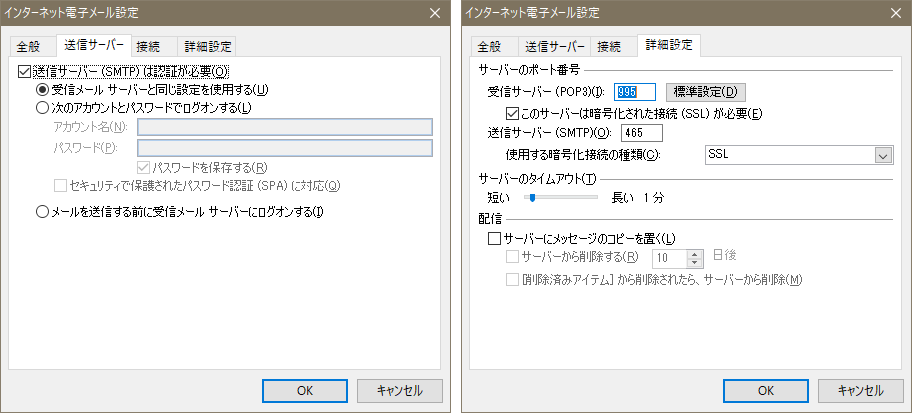Close the left dialog window

tap(434, 12)
